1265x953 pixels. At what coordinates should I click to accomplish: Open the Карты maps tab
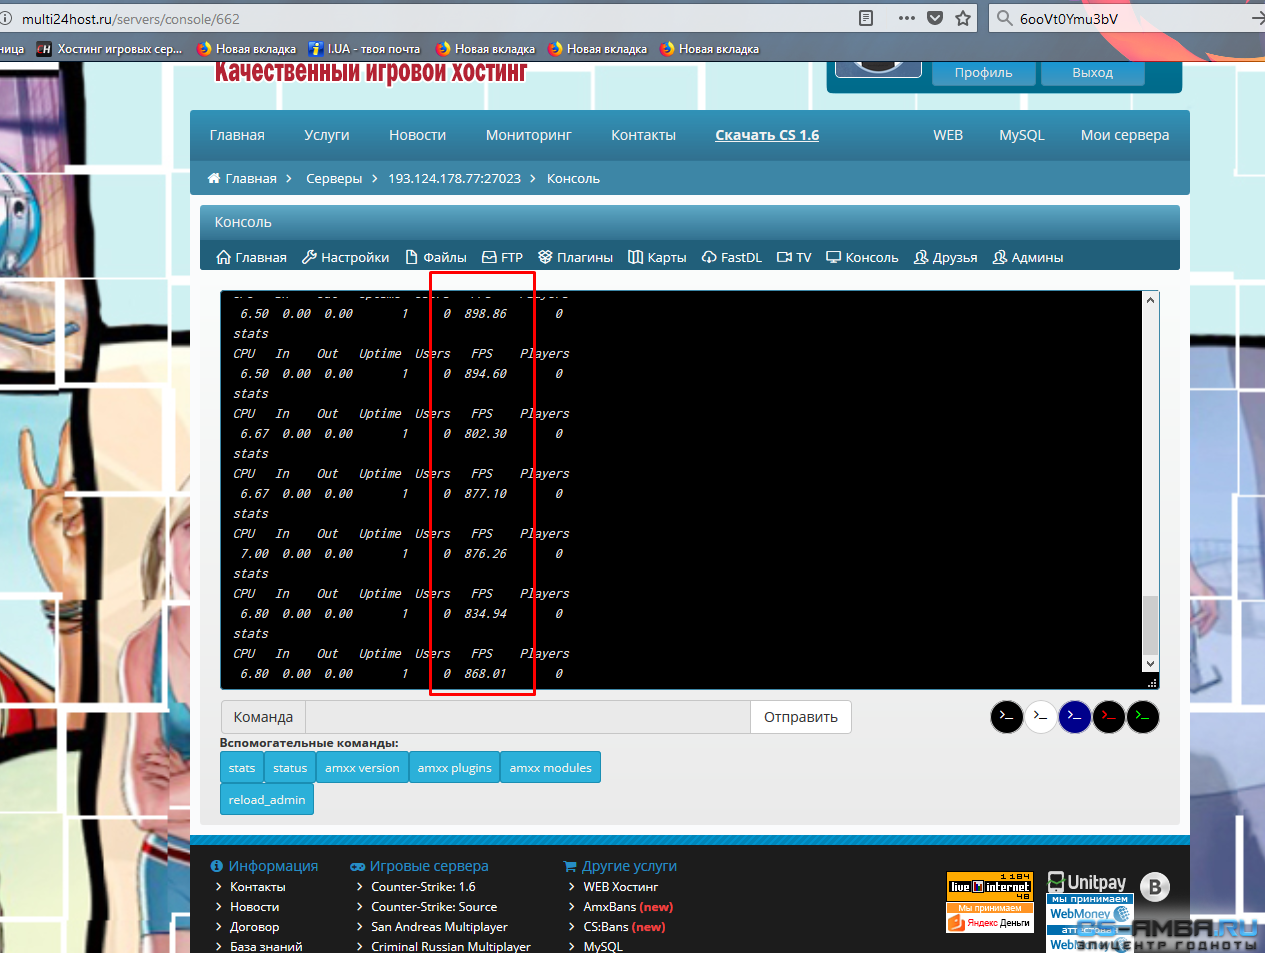click(657, 257)
